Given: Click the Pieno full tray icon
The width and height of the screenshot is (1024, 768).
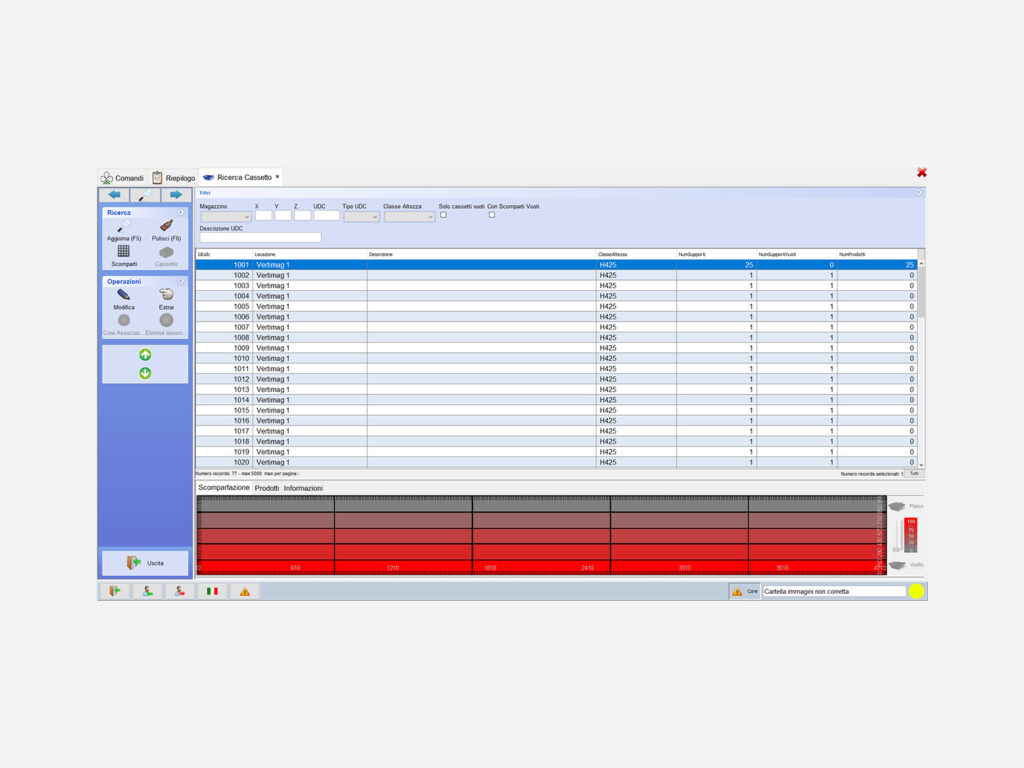Looking at the screenshot, I should 897,506.
